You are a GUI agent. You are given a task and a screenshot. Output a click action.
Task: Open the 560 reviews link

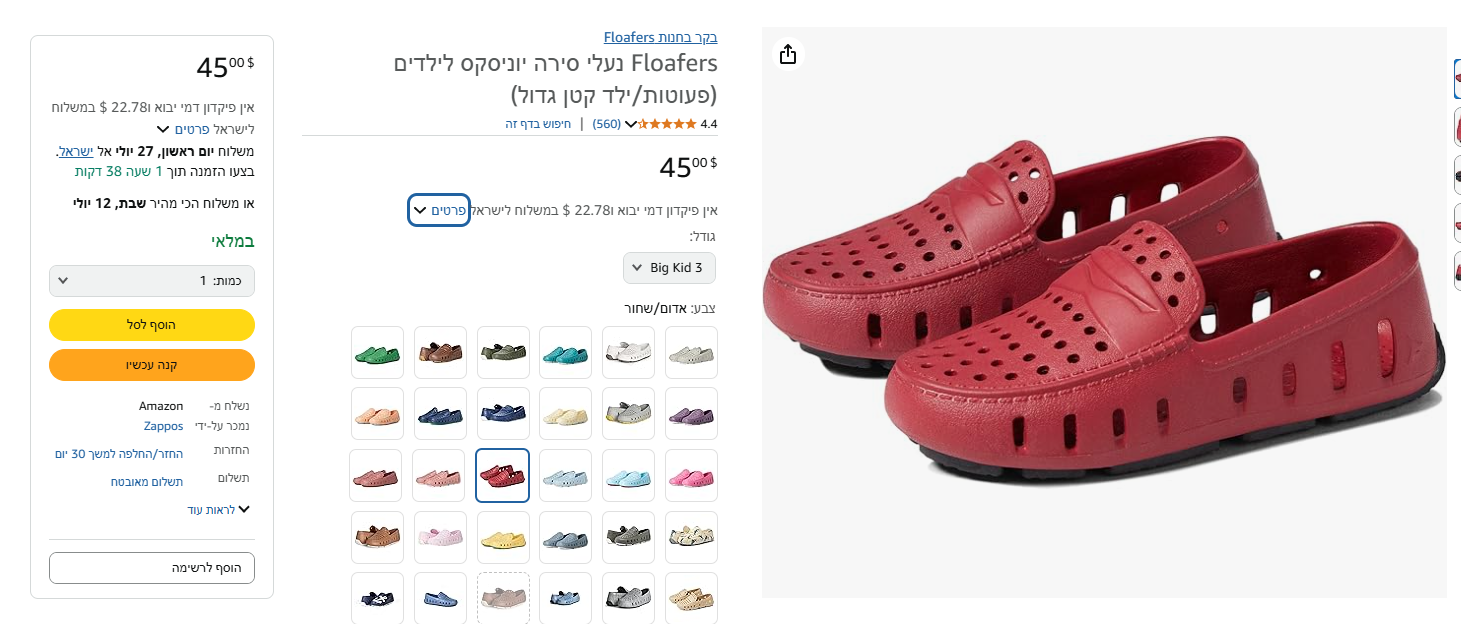(x=606, y=124)
